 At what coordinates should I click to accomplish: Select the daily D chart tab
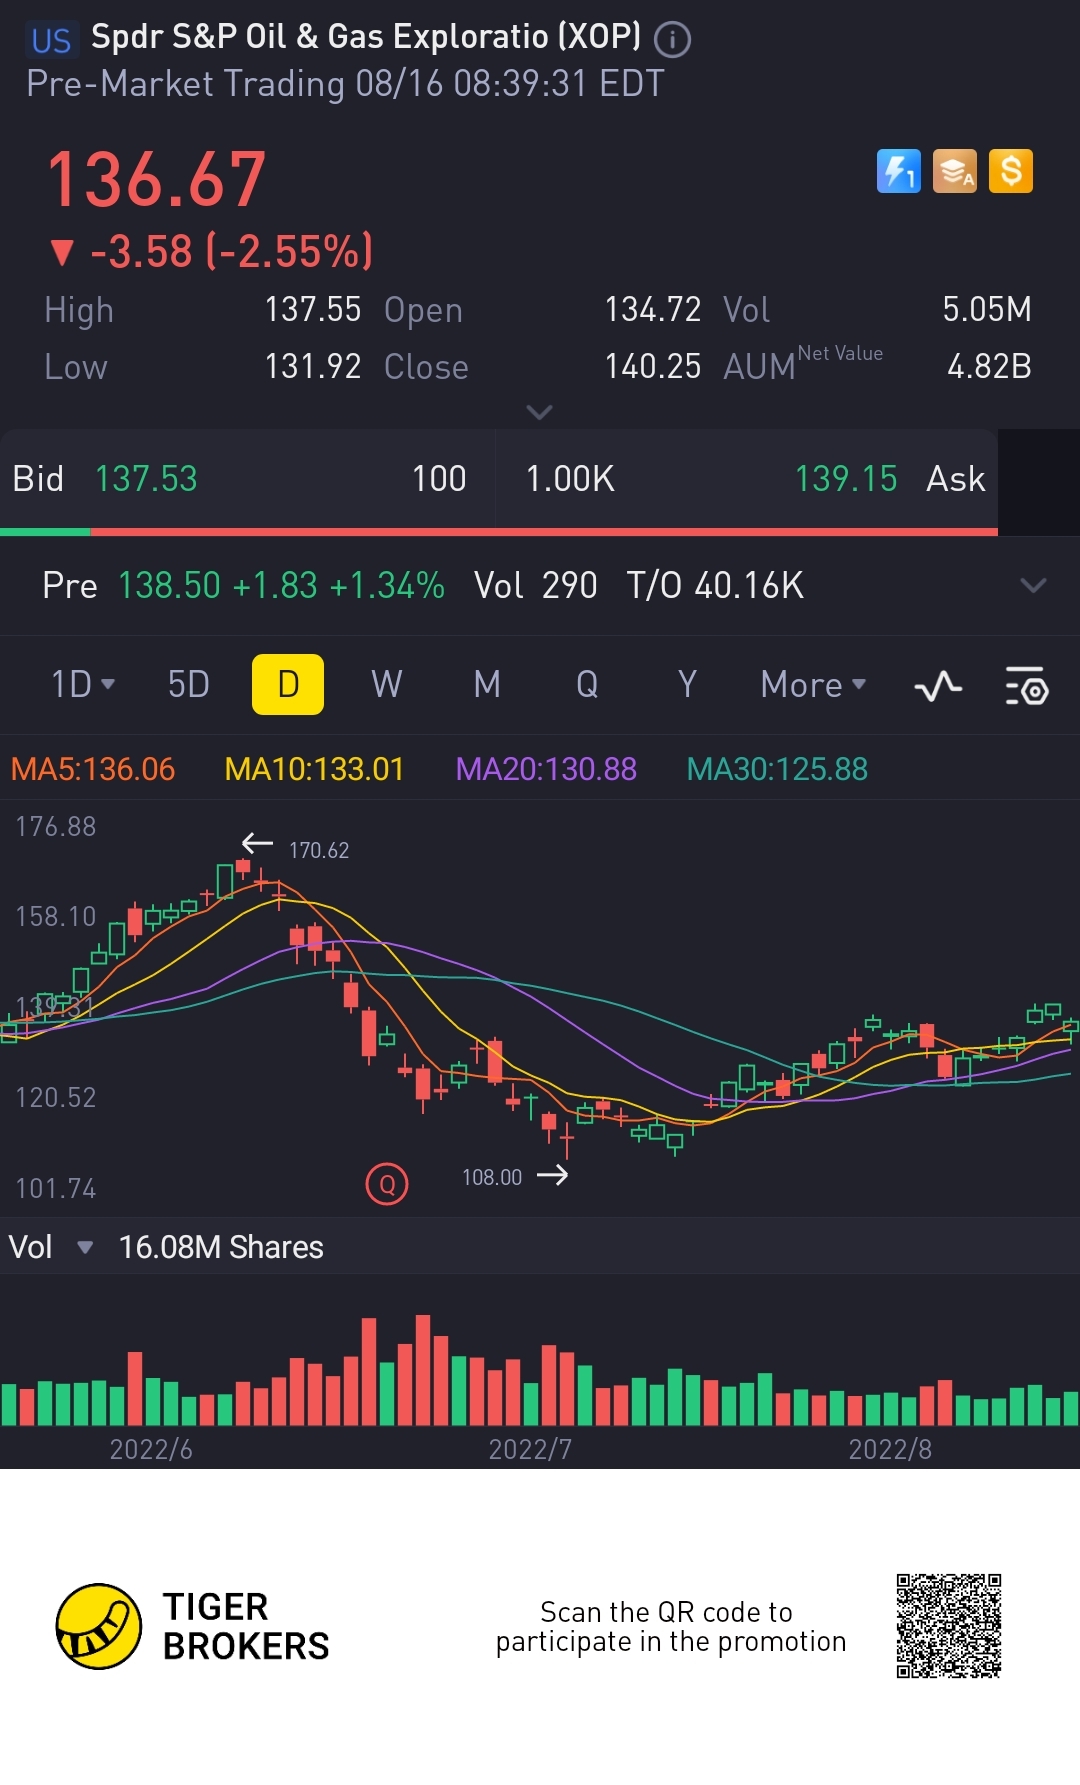click(x=288, y=685)
